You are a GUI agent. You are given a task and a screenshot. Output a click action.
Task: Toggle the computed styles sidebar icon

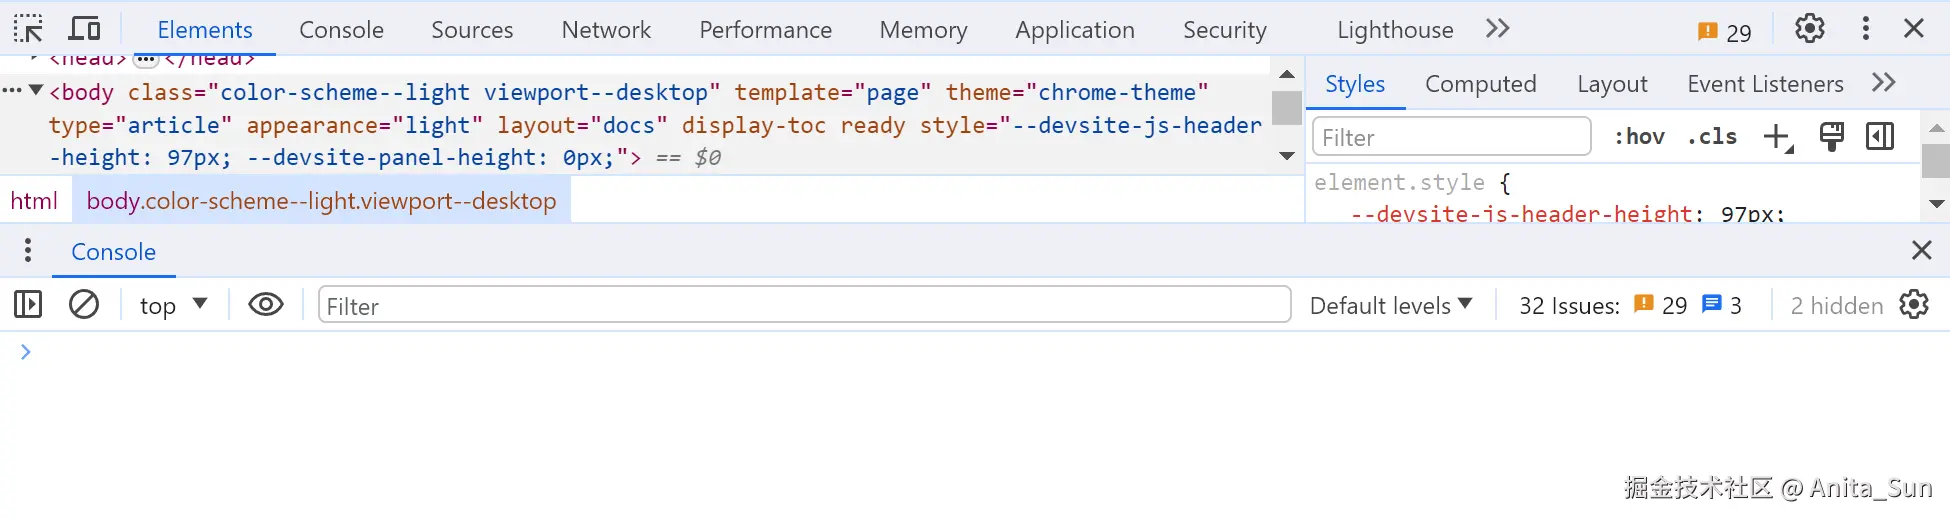(1880, 136)
